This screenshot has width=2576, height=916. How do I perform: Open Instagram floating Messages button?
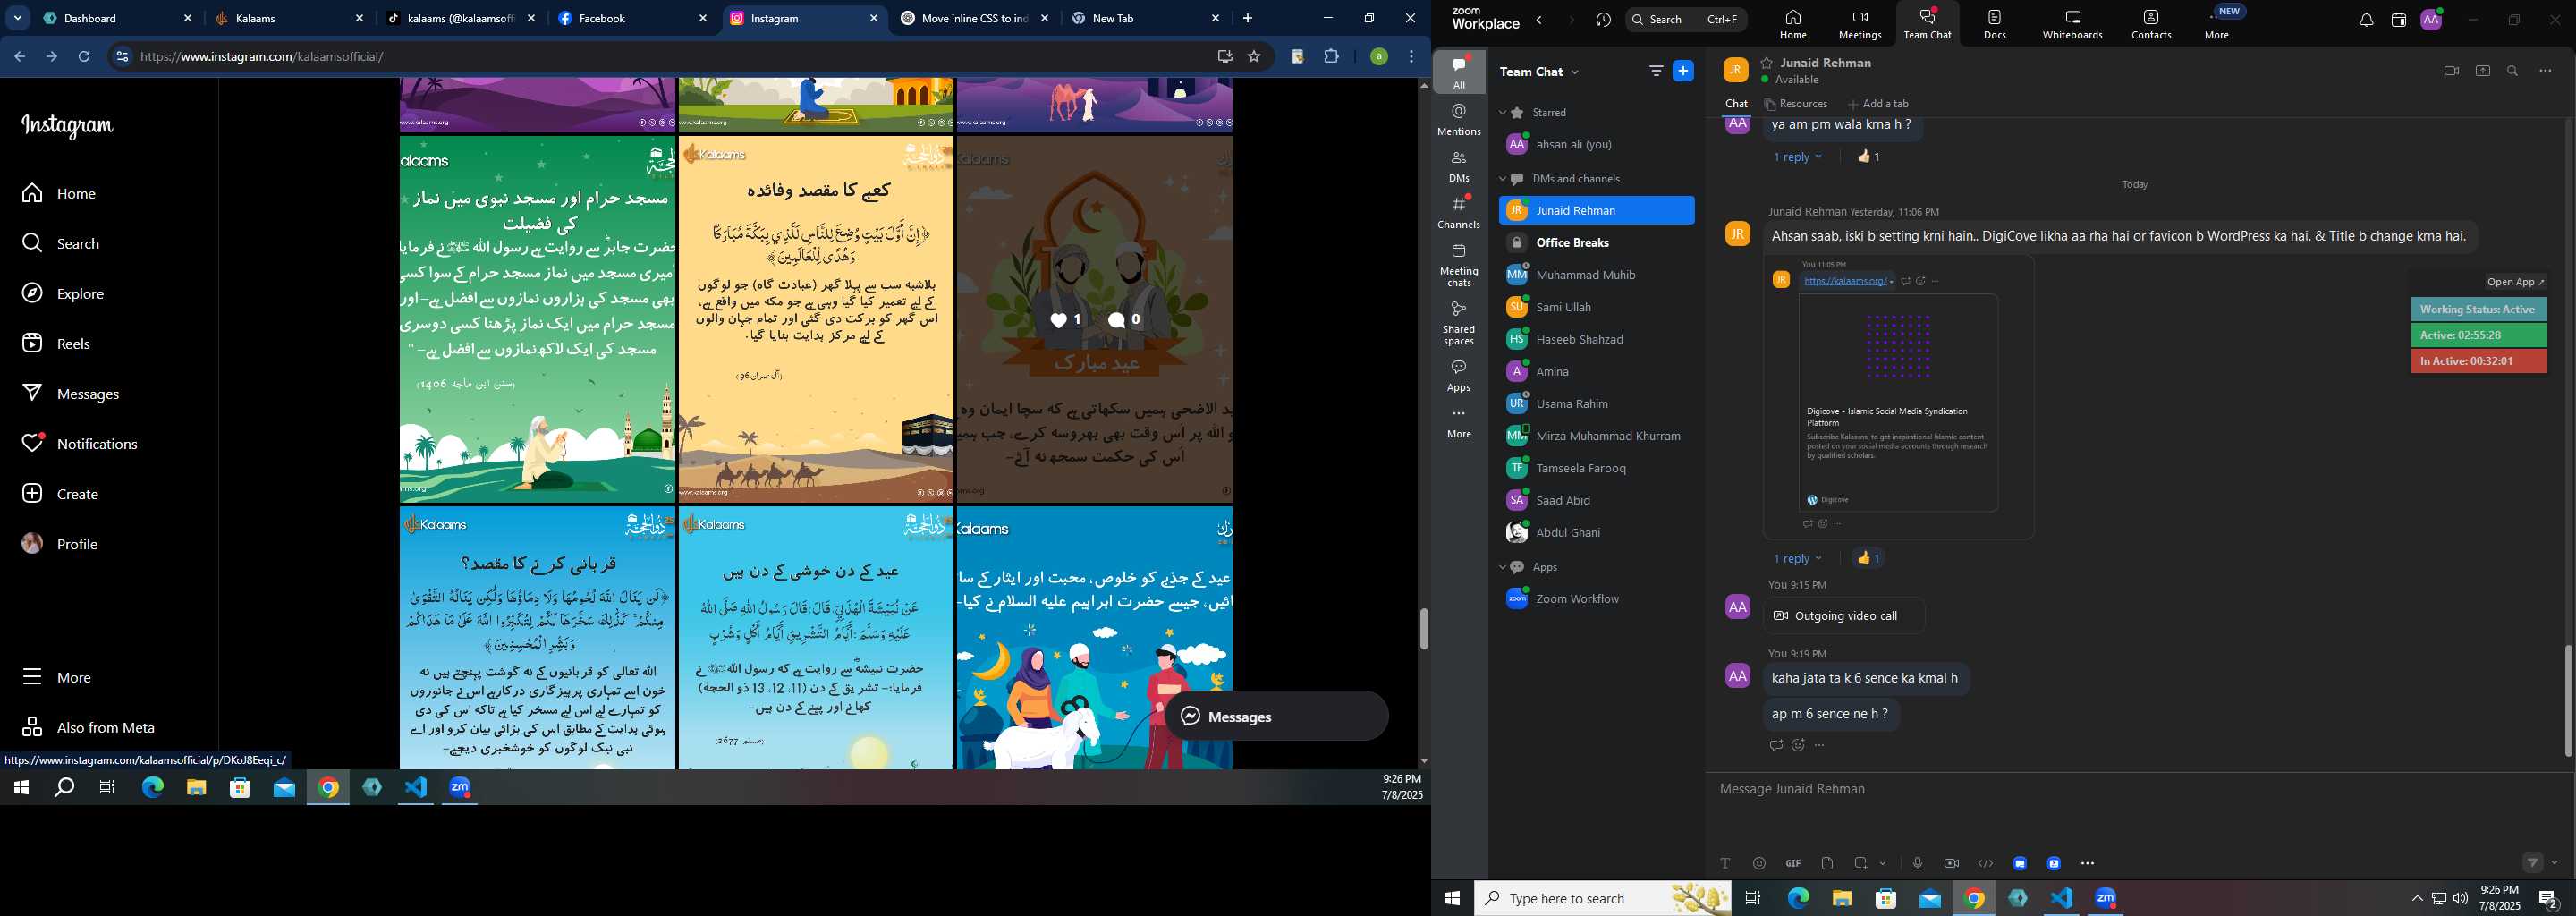click(1276, 716)
